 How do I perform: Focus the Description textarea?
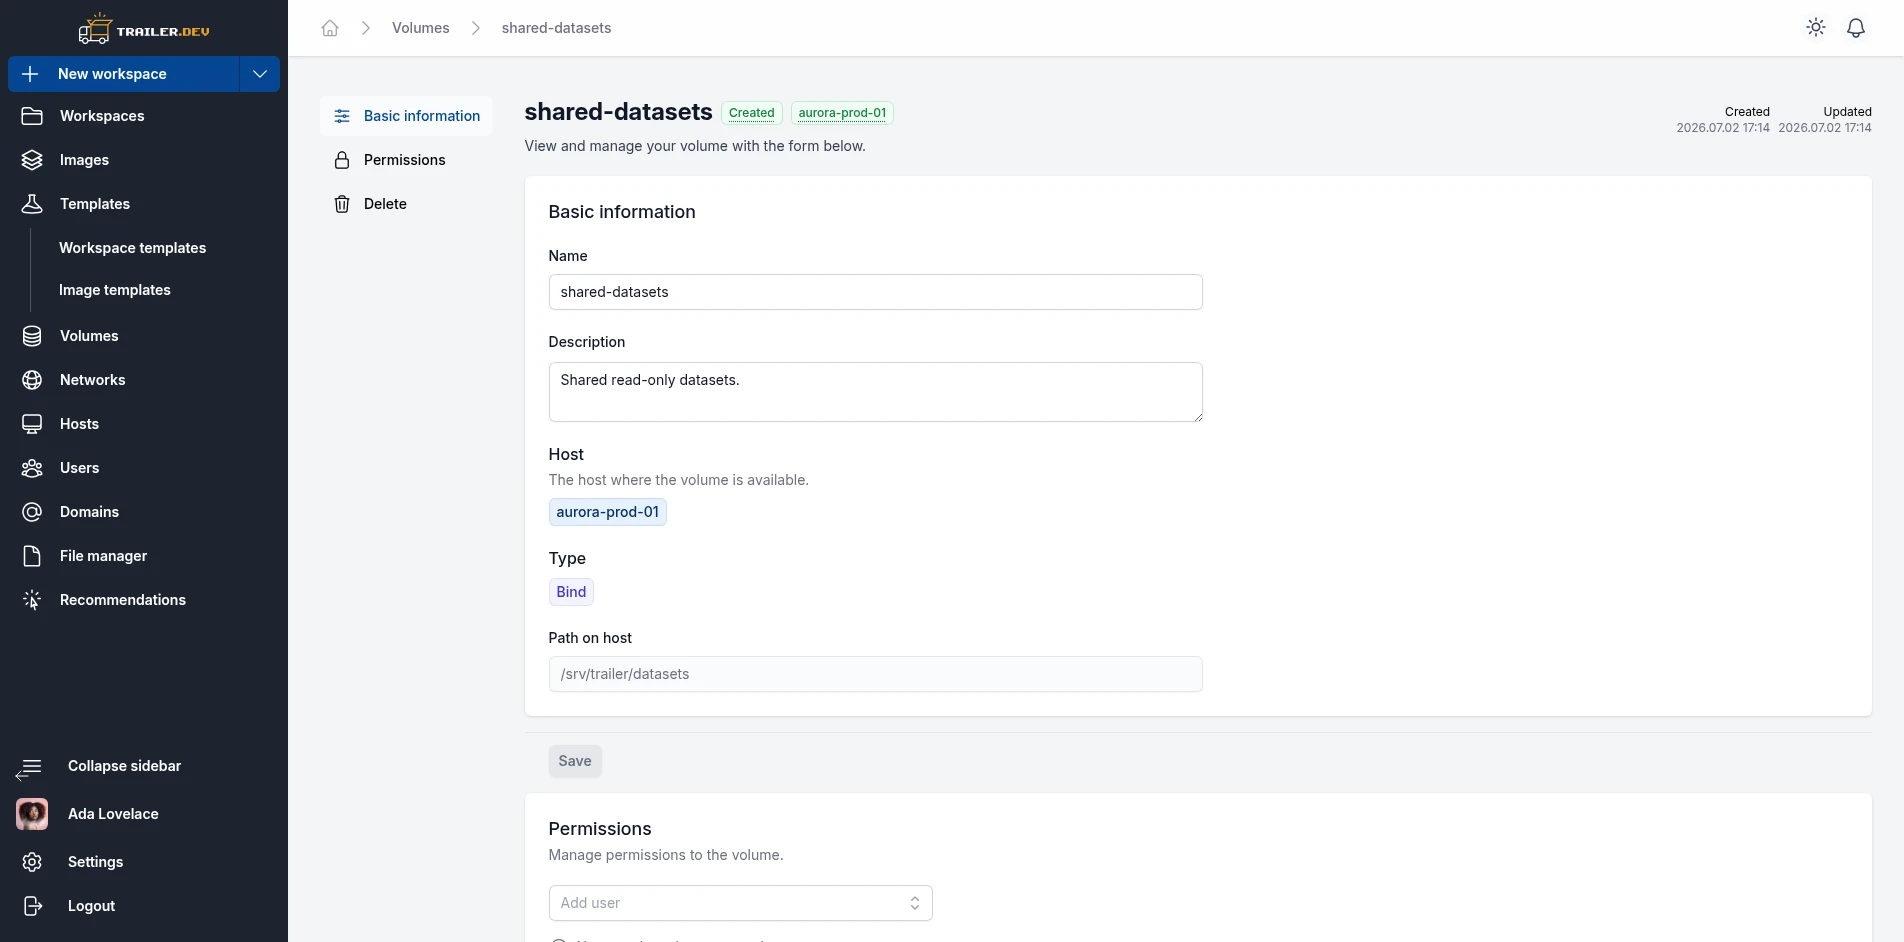[x=875, y=392]
